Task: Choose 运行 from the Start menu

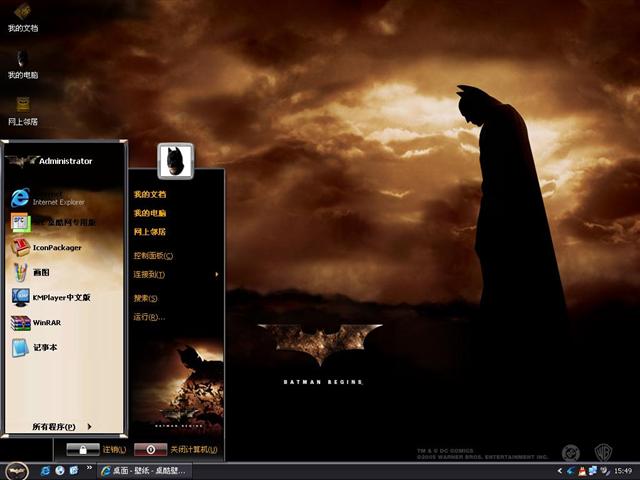Action: click(x=148, y=317)
